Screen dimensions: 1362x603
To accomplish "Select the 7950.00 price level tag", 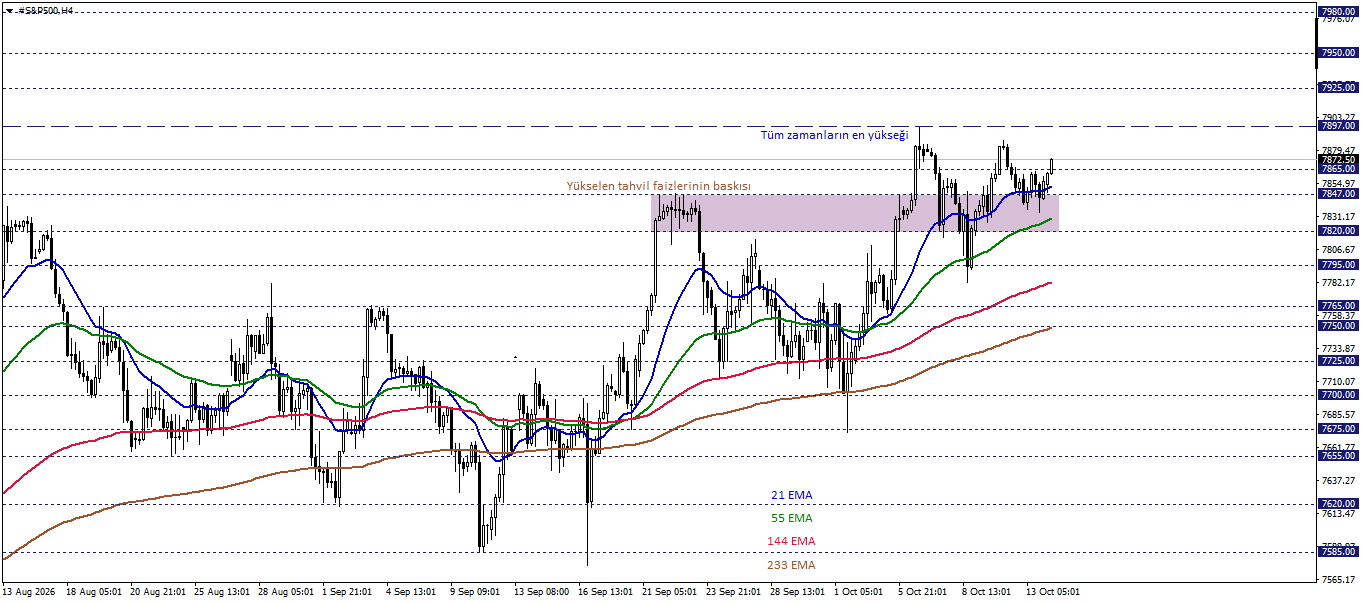I will pos(1338,53).
